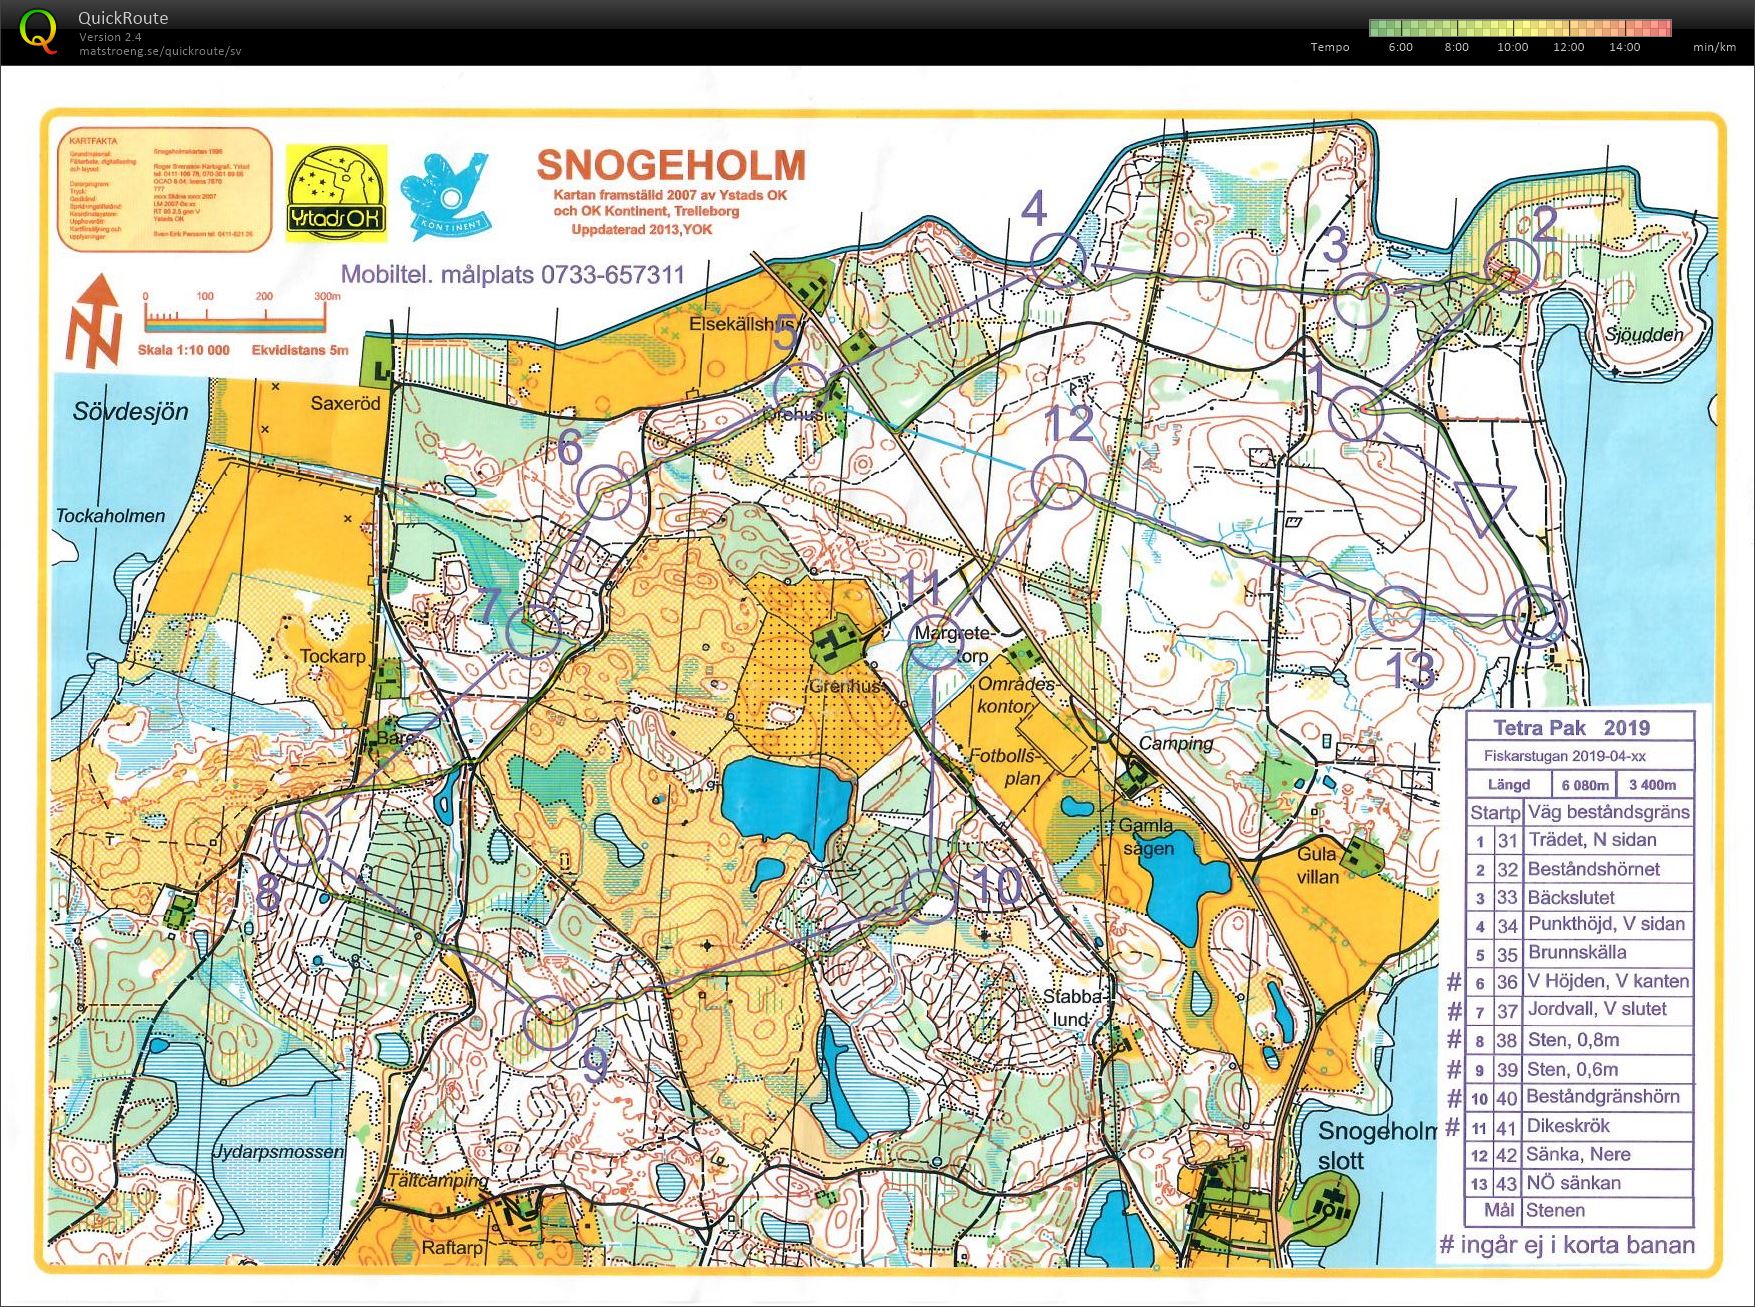Viewport: 1755px width, 1307px height.
Task: Click the 'Tältcamping' label
Action: pyautogui.click(x=438, y=1181)
